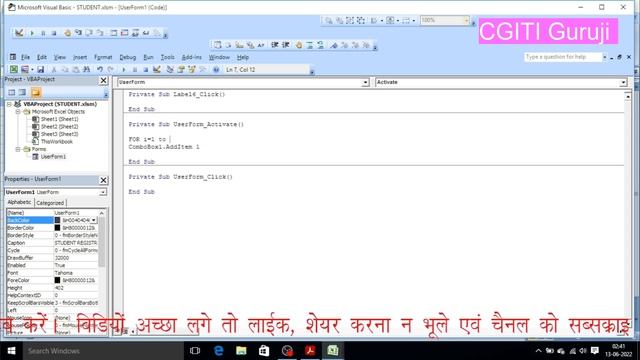This screenshot has height=360, width=640.
Task: Toggle Bookmark flag on Edit toolbar
Action: pyautogui.click(x=333, y=45)
